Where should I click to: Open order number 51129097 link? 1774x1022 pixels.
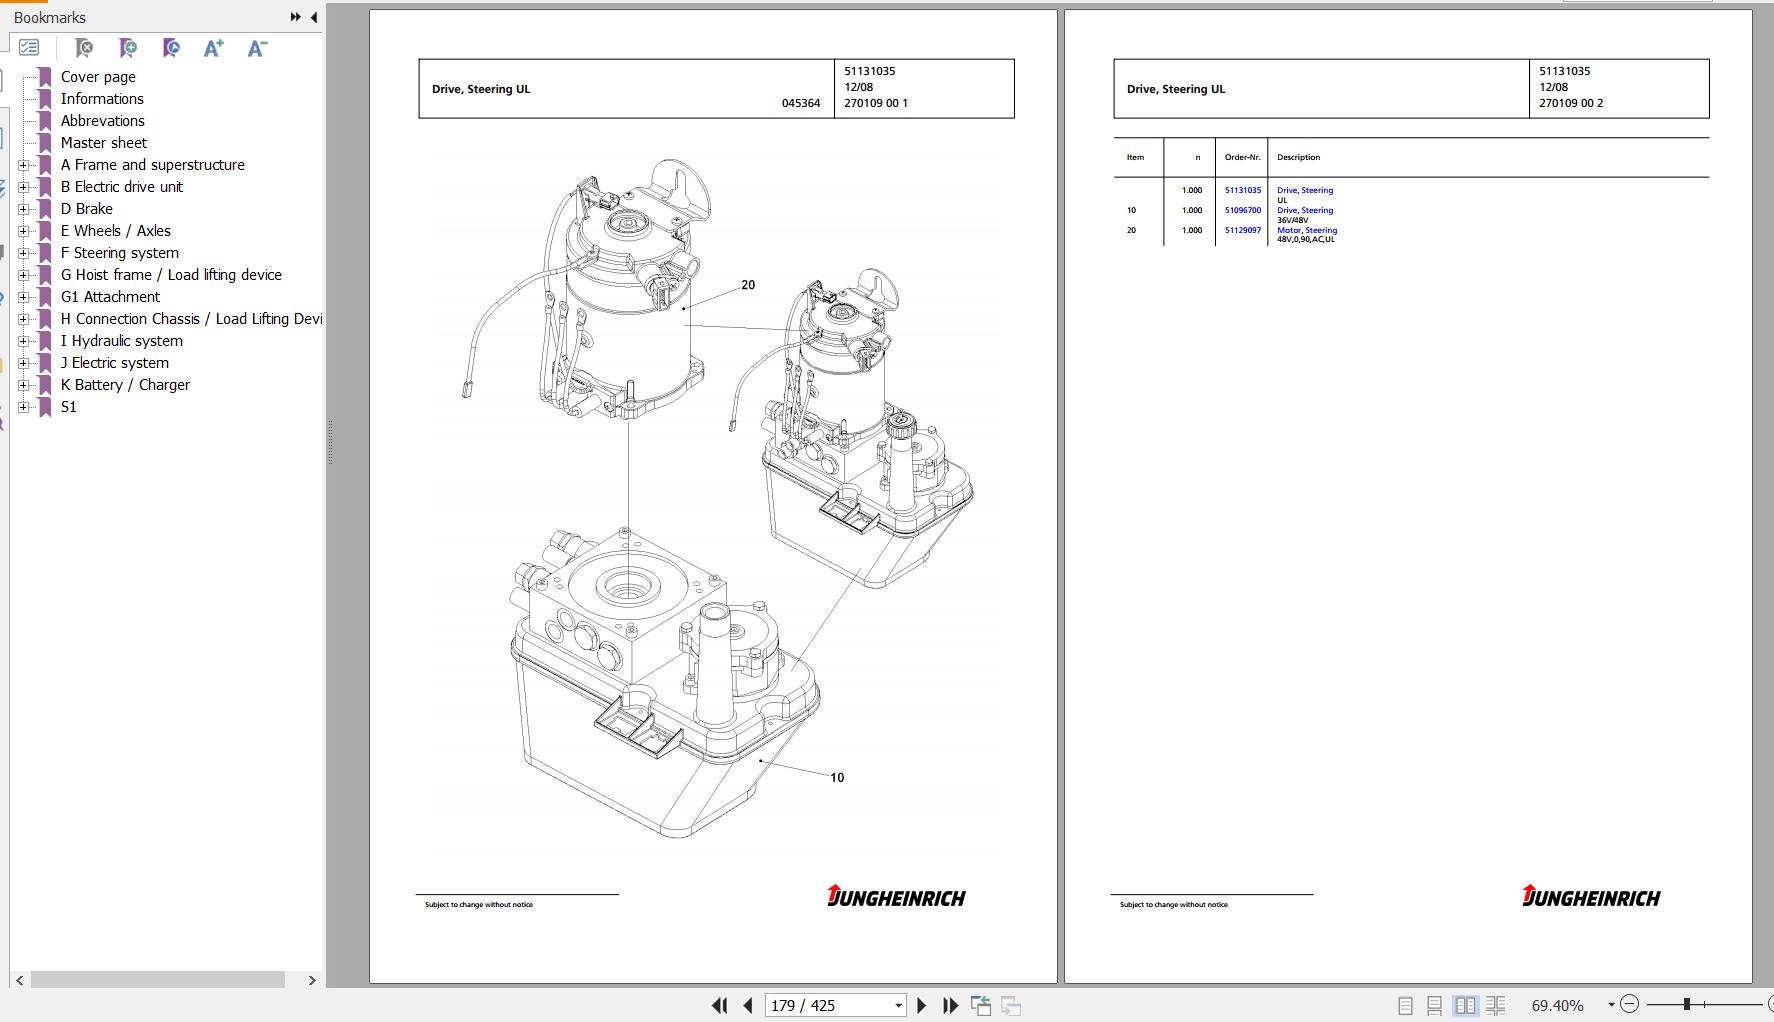pyautogui.click(x=1243, y=230)
